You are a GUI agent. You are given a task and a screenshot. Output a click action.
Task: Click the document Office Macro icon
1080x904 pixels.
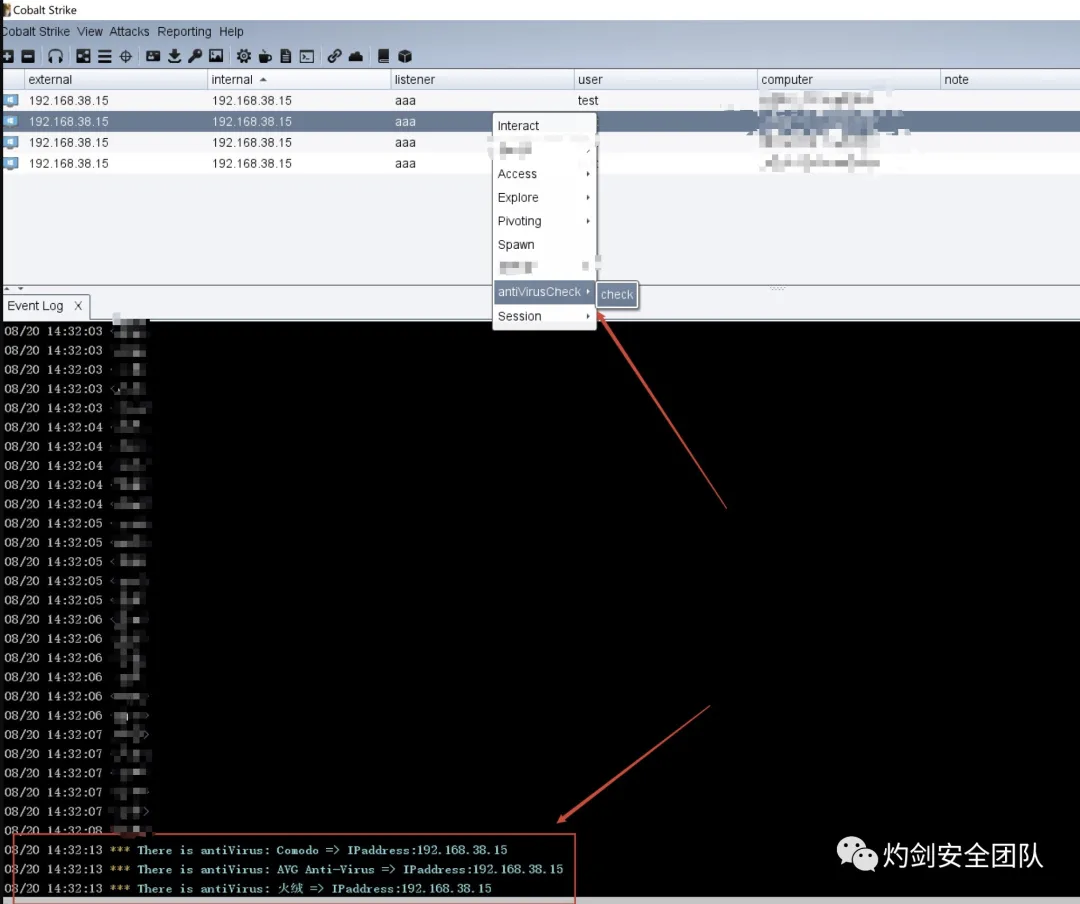coord(286,56)
